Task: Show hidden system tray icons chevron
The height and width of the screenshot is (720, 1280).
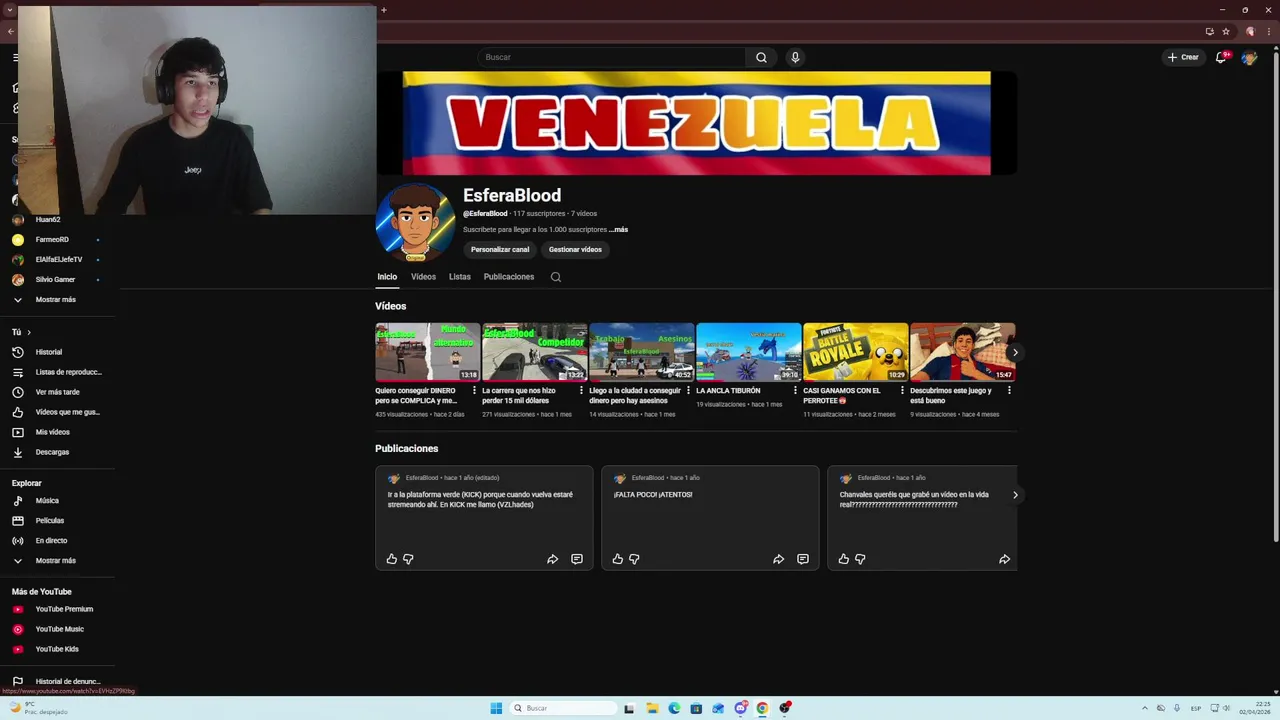Action: 1145,708
